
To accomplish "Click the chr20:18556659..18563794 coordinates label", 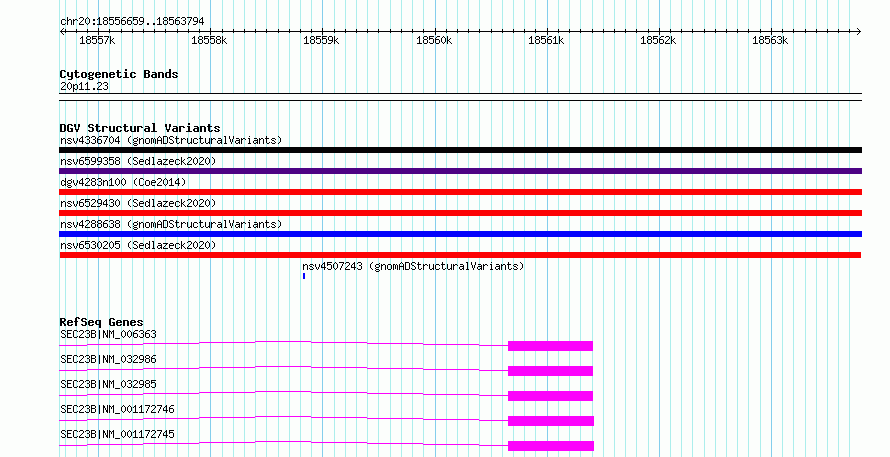I will click(132, 22).
